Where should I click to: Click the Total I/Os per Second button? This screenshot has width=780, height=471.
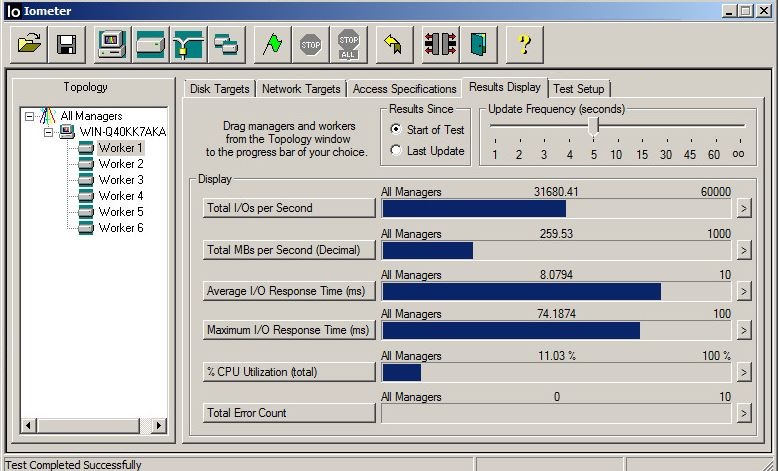coord(289,208)
